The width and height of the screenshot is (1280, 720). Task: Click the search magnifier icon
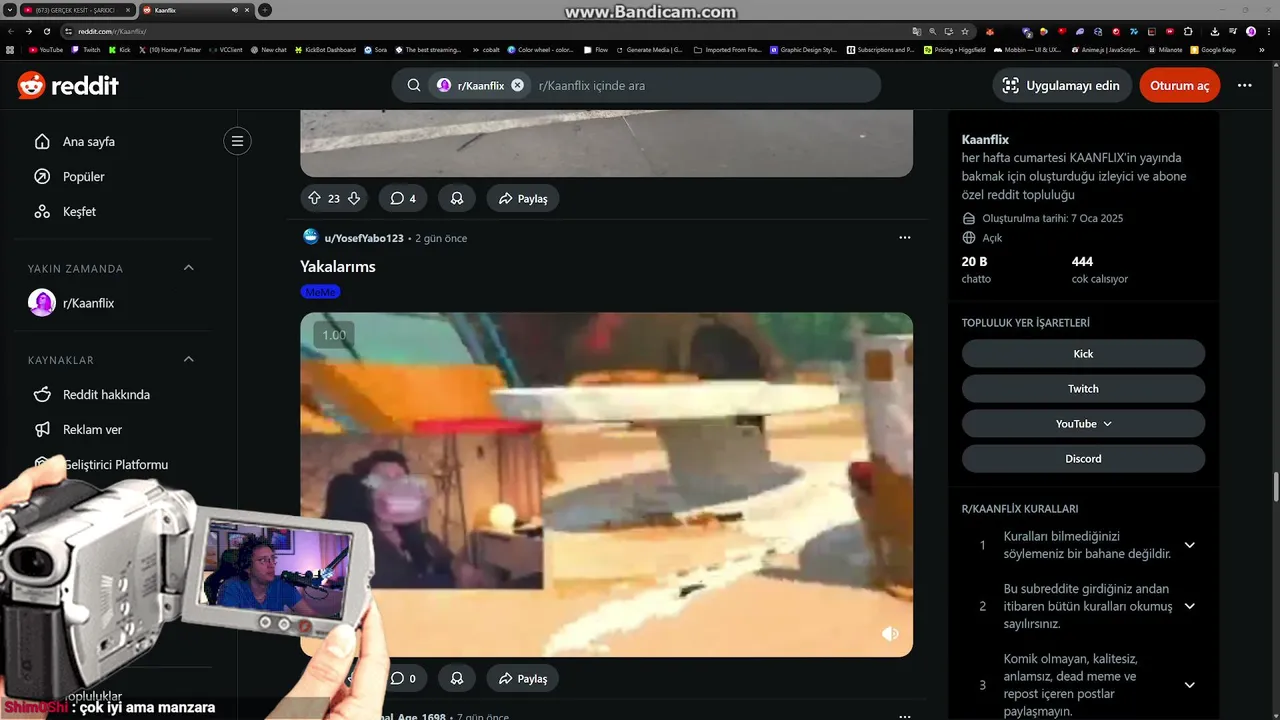point(414,85)
